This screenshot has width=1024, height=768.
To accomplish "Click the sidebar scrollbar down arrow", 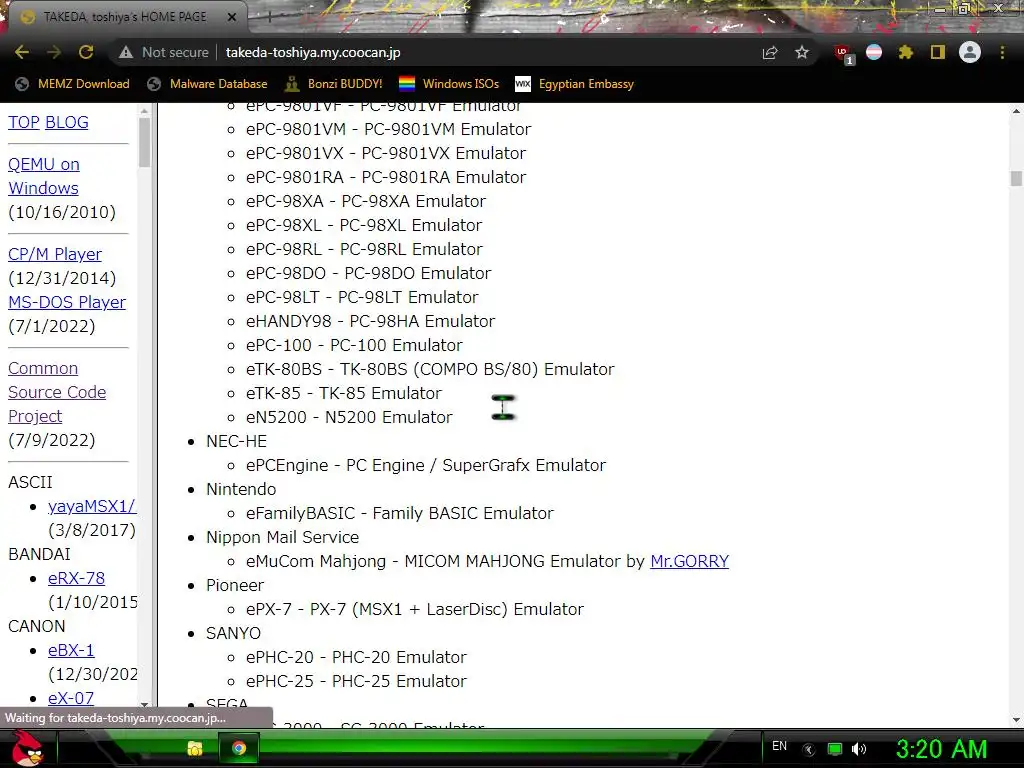I will click(x=144, y=705).
